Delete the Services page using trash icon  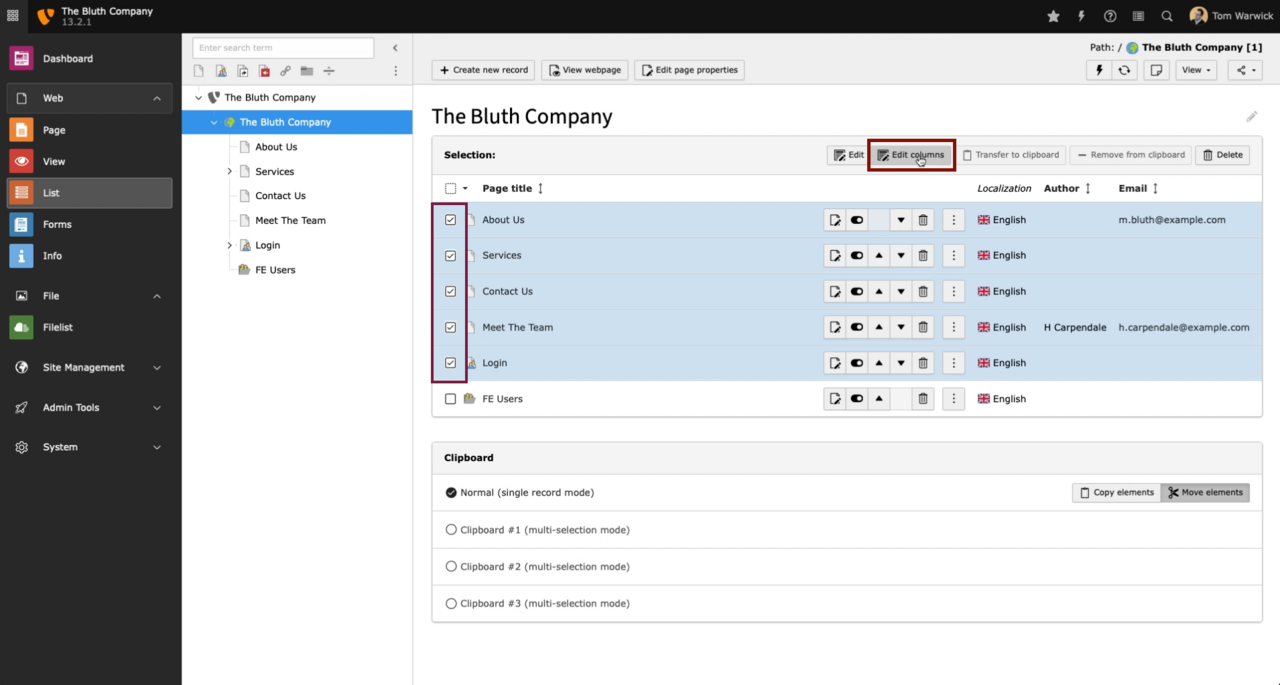[923, 256]
